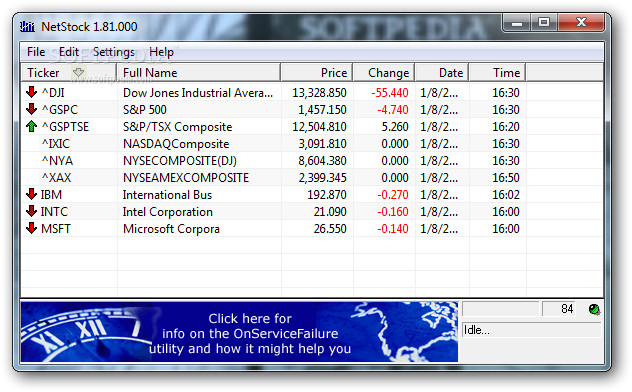Sort by the Change column header
Image resolution: width=632 pixels, height=392 pixels.
[x=384, y=73]
